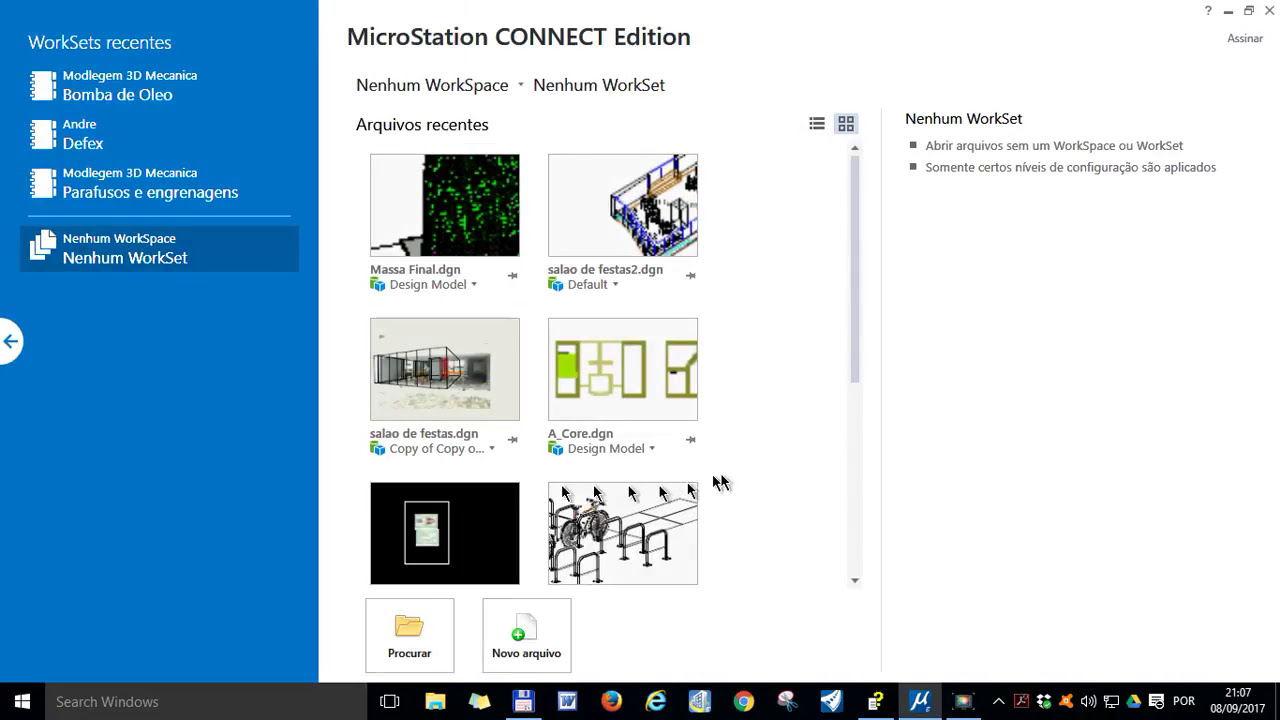The image size is (1280, 720).
Task: Open Task View on the taskbar
Action: 390,702
